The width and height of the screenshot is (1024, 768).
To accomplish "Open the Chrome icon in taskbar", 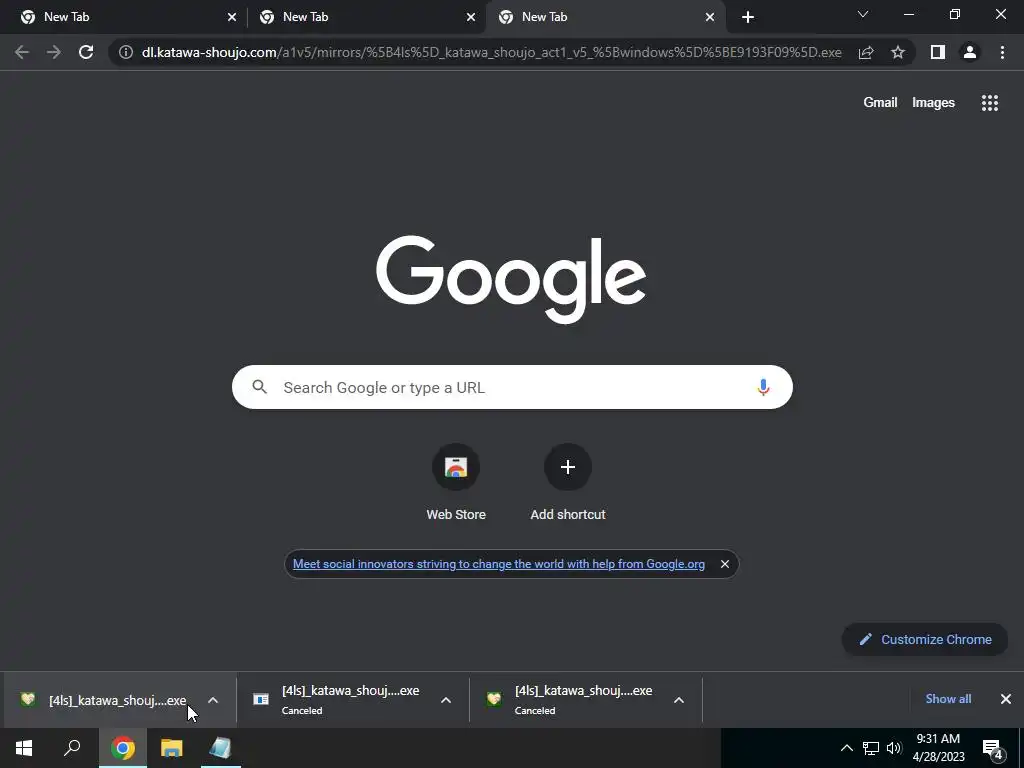I will pos(123,748).
